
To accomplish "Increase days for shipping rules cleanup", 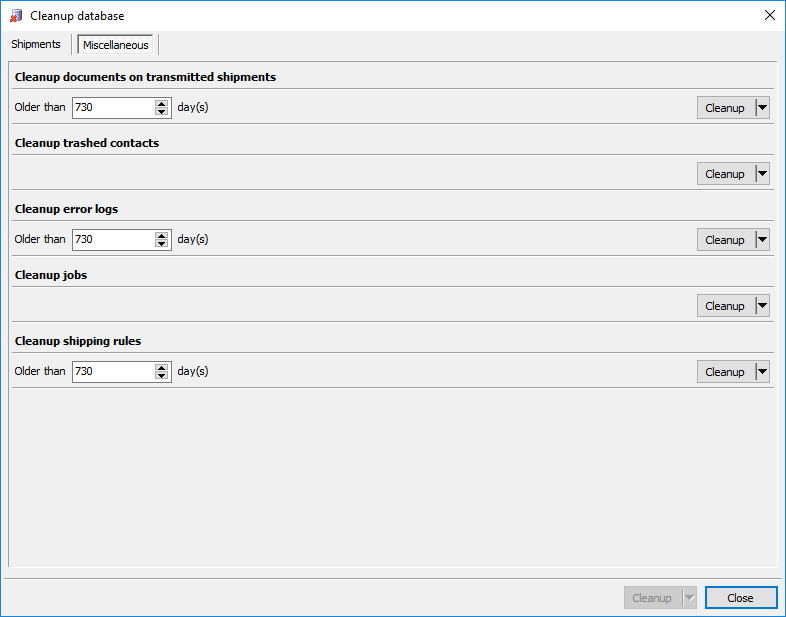I will 162,367.
